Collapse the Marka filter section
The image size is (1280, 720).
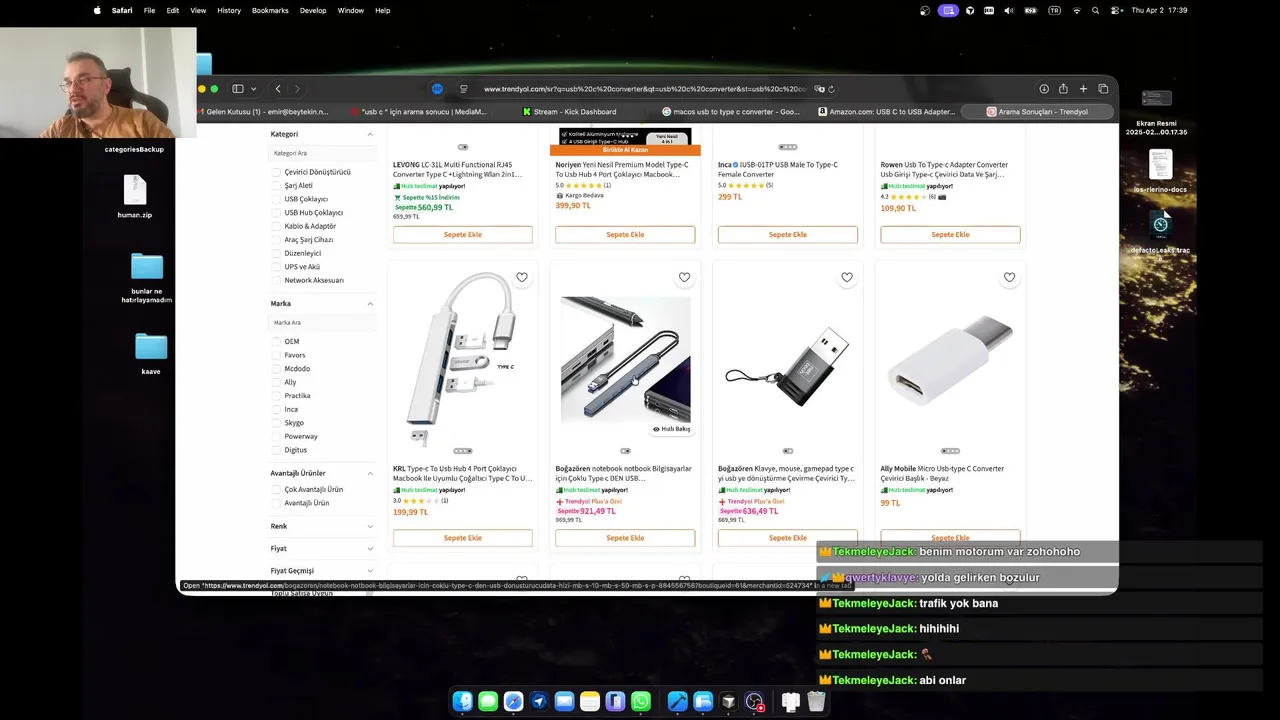370,303
